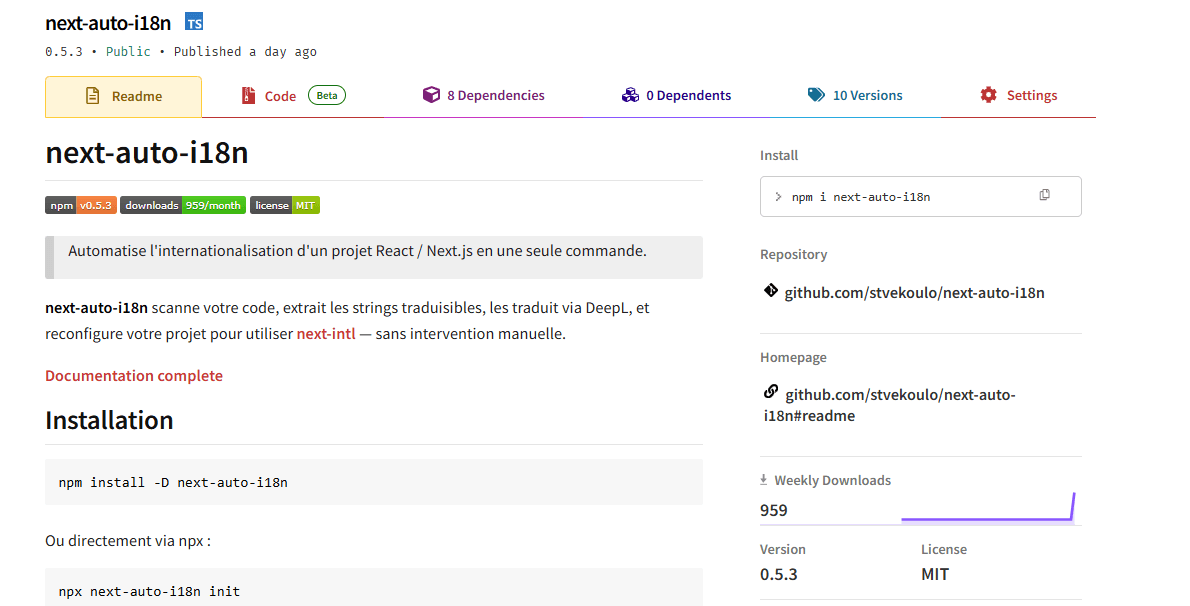Click the homepage link chain icon
Viewport: 1190px width, 606px height.
coord(770,392)
